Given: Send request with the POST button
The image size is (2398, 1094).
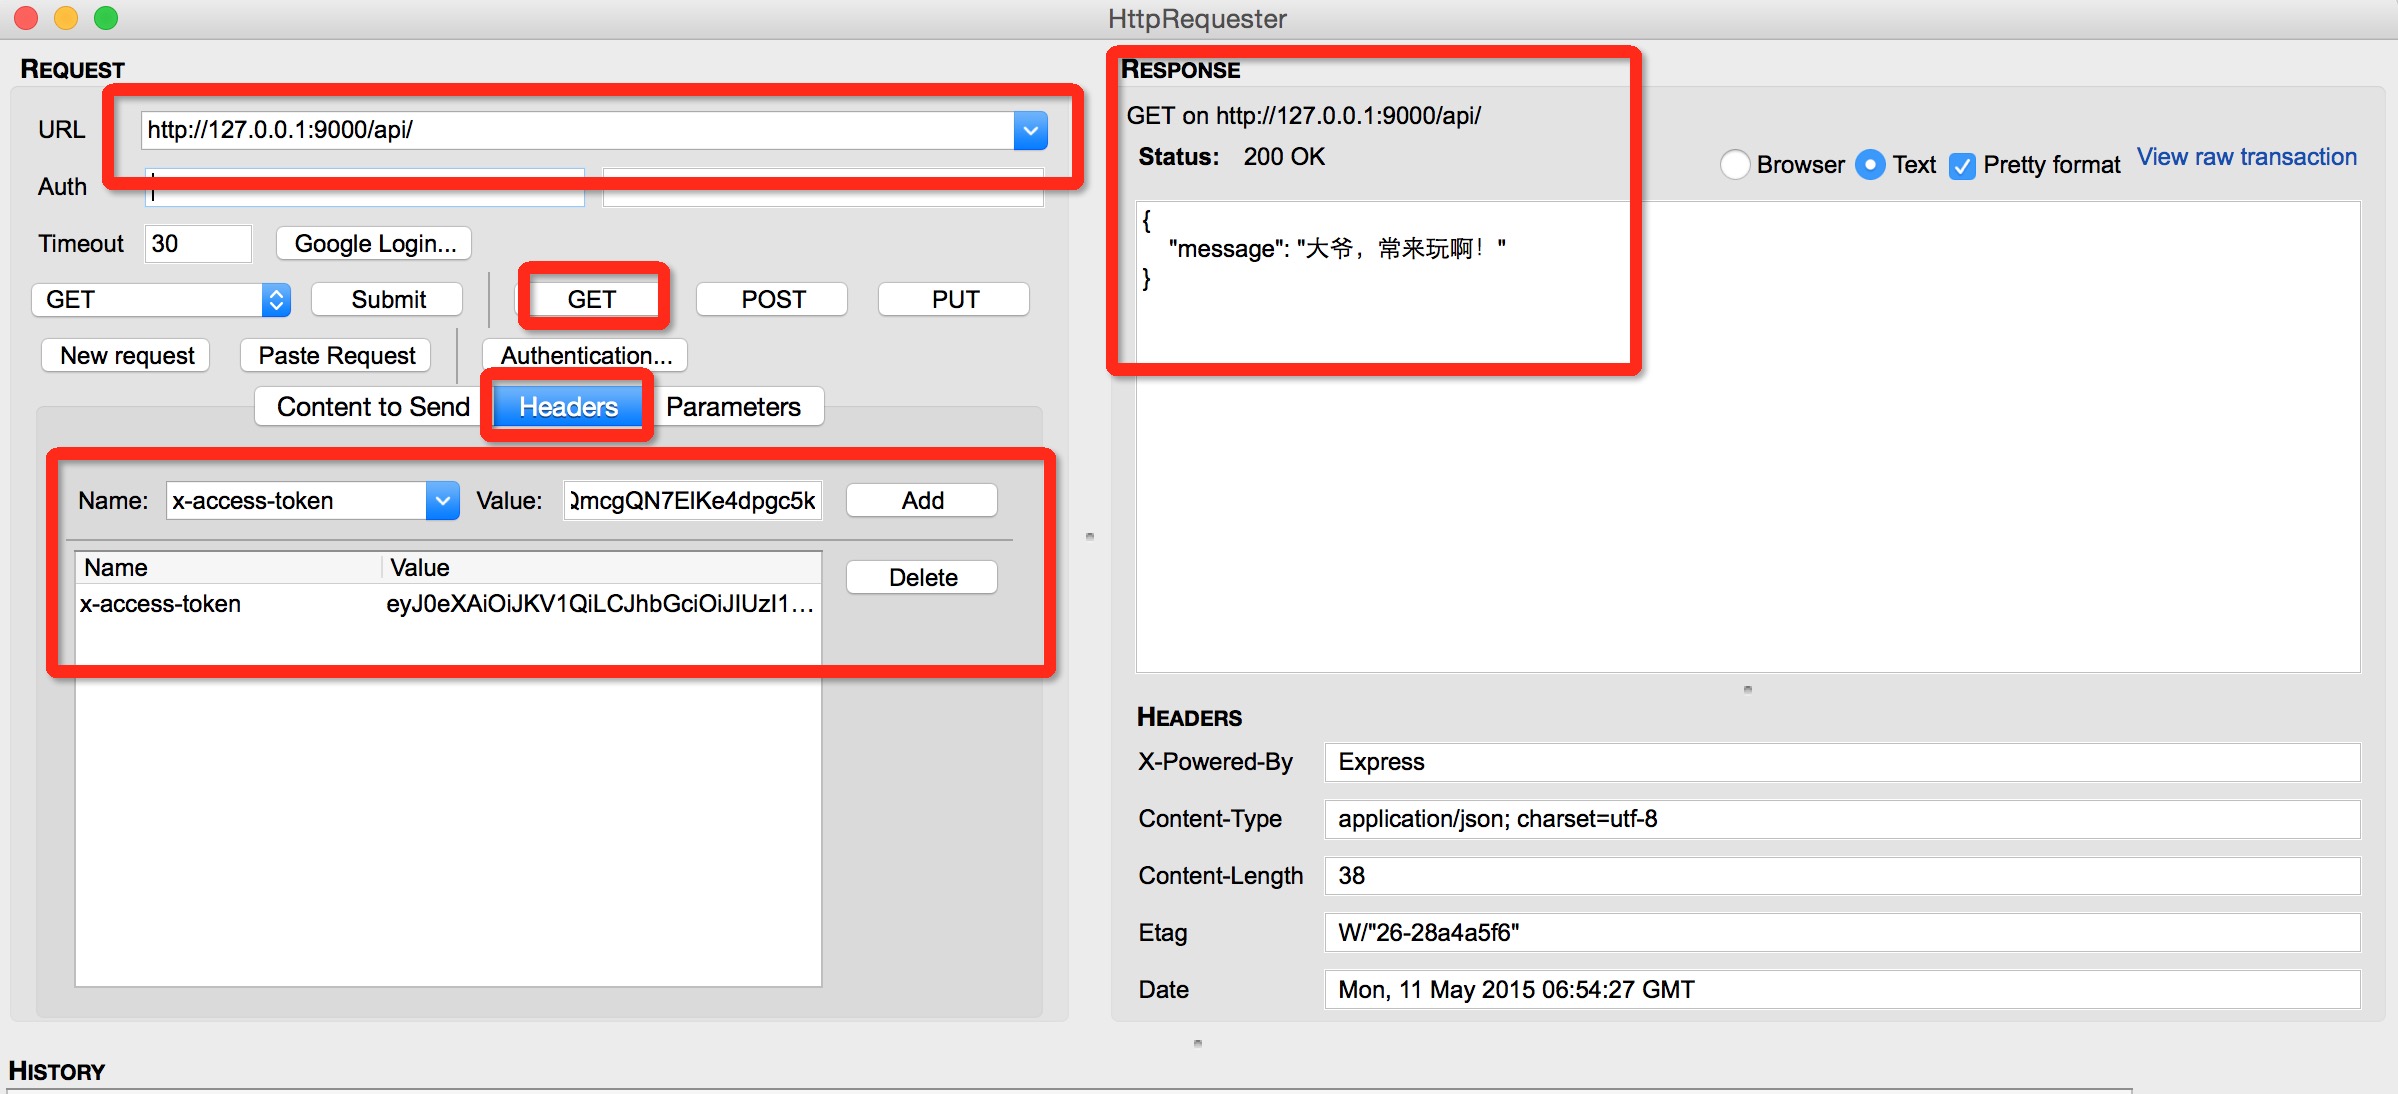Looking at the screenshot, I should (x=772, y=299).
